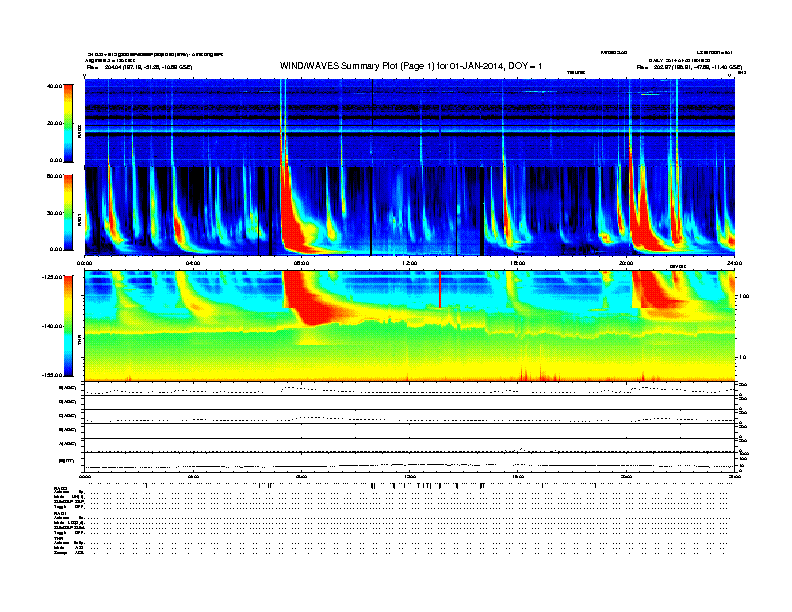Click the 10 label on TNR right axis
Image resolution: width=792 pixels, height=612 pixels.
point(742,357)
